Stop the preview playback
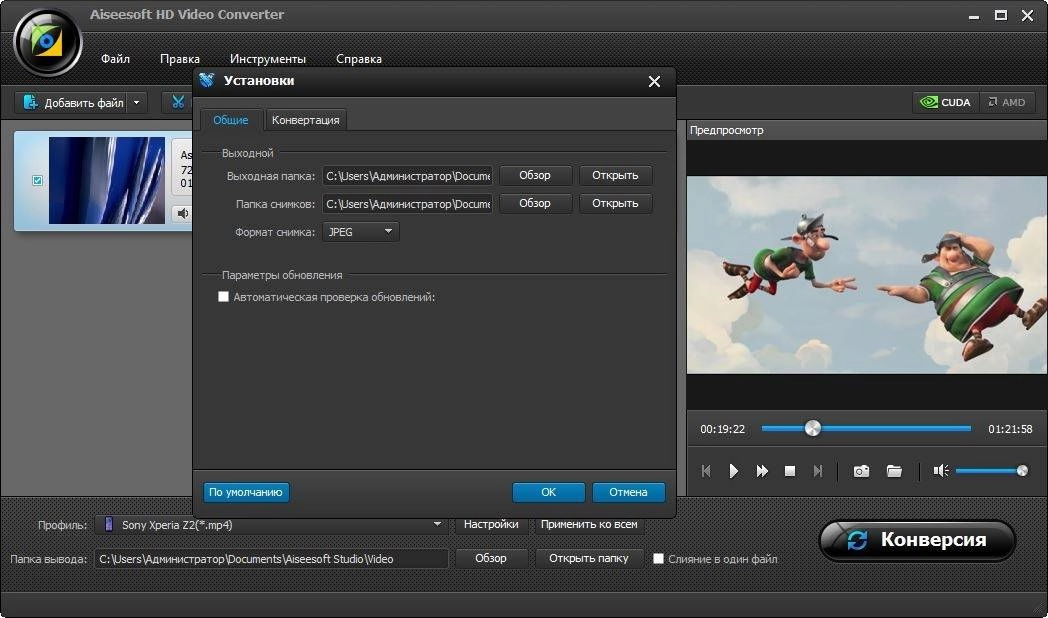This screenshot has height=618, width=1048. 789,471
